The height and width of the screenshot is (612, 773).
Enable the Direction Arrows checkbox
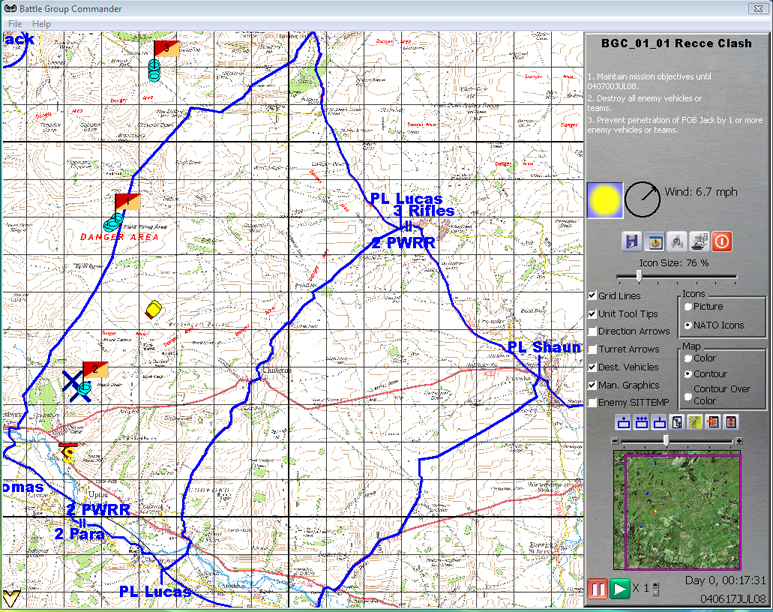[x=593, y=332]
